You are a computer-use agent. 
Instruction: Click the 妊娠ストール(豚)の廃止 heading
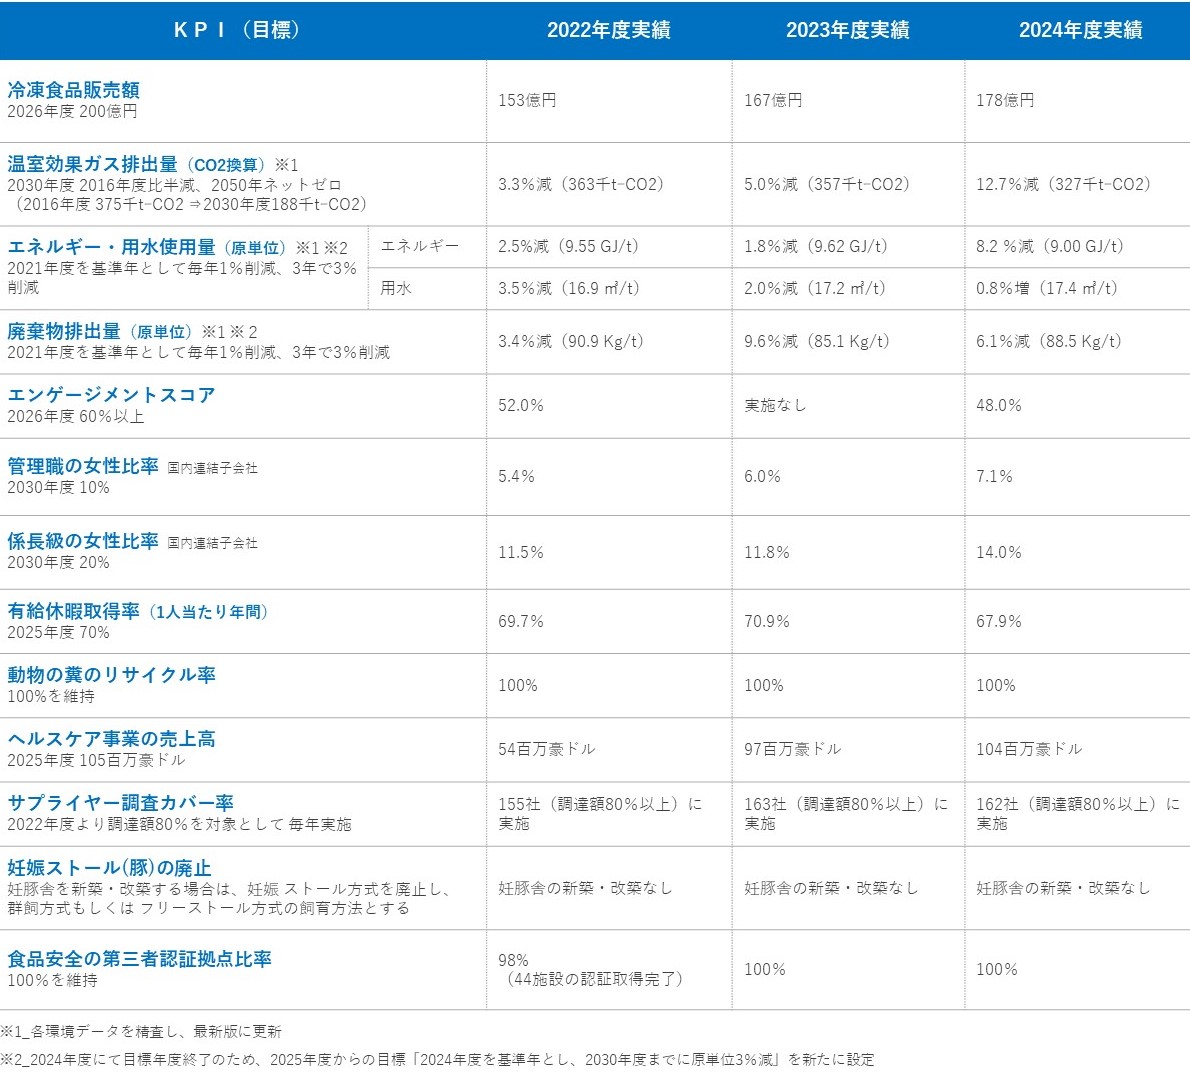tap(109, 868)
